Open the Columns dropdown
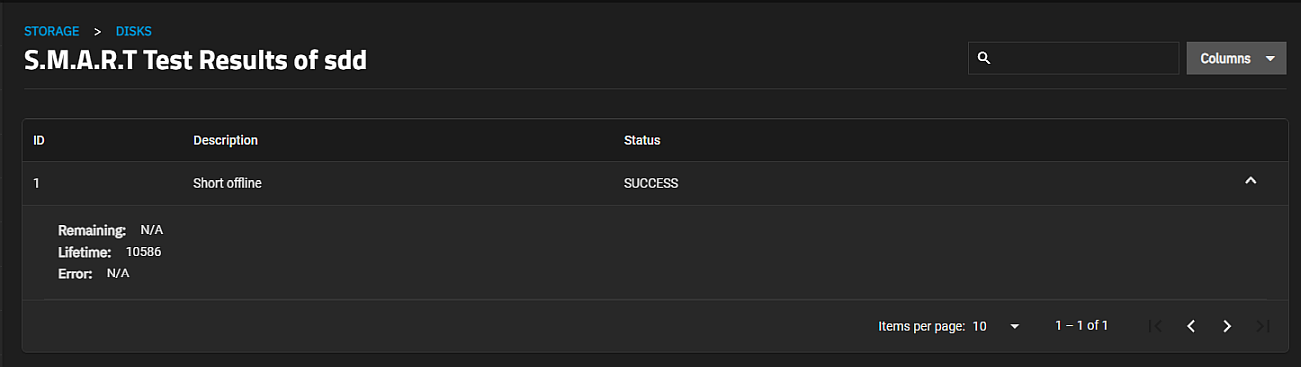 (1236, 58)
